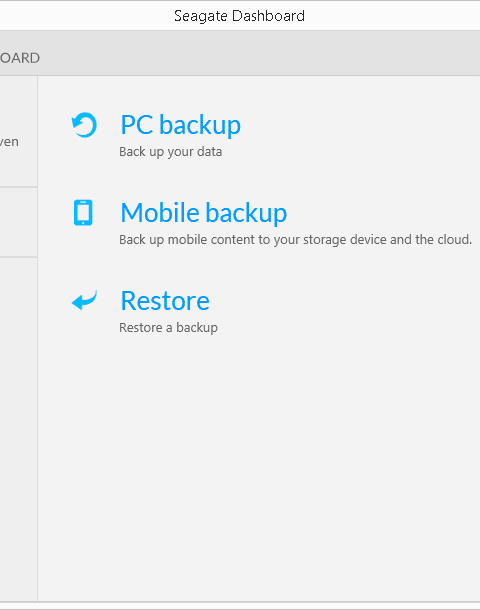Viewport: 480px width, 610px height.
Task: Select the Restore heading link
Action: click(165, 301)
